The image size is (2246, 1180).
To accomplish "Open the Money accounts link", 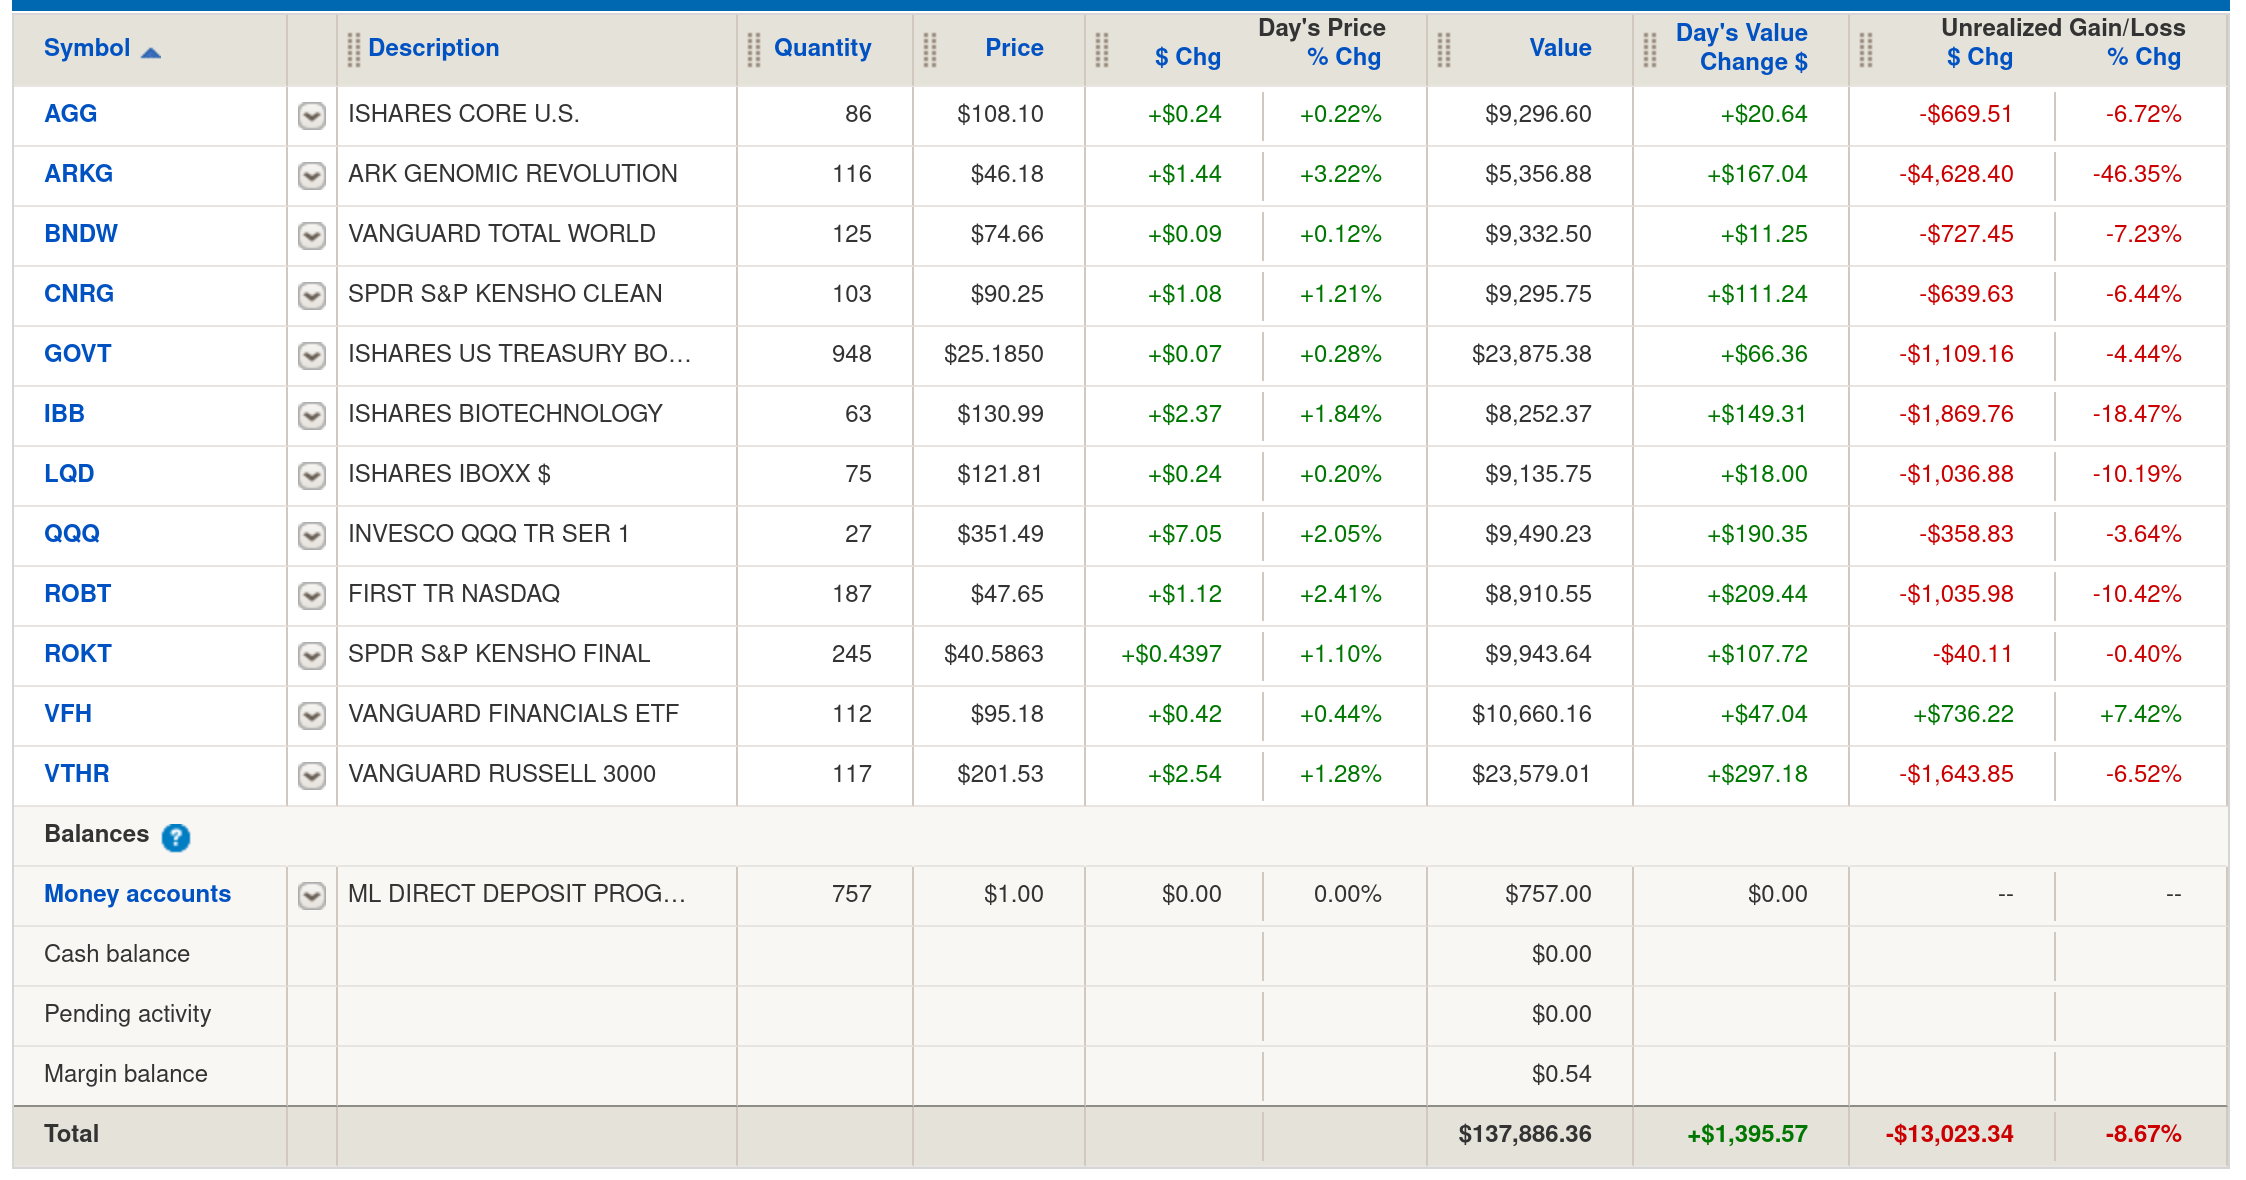I will coord(137,894).
